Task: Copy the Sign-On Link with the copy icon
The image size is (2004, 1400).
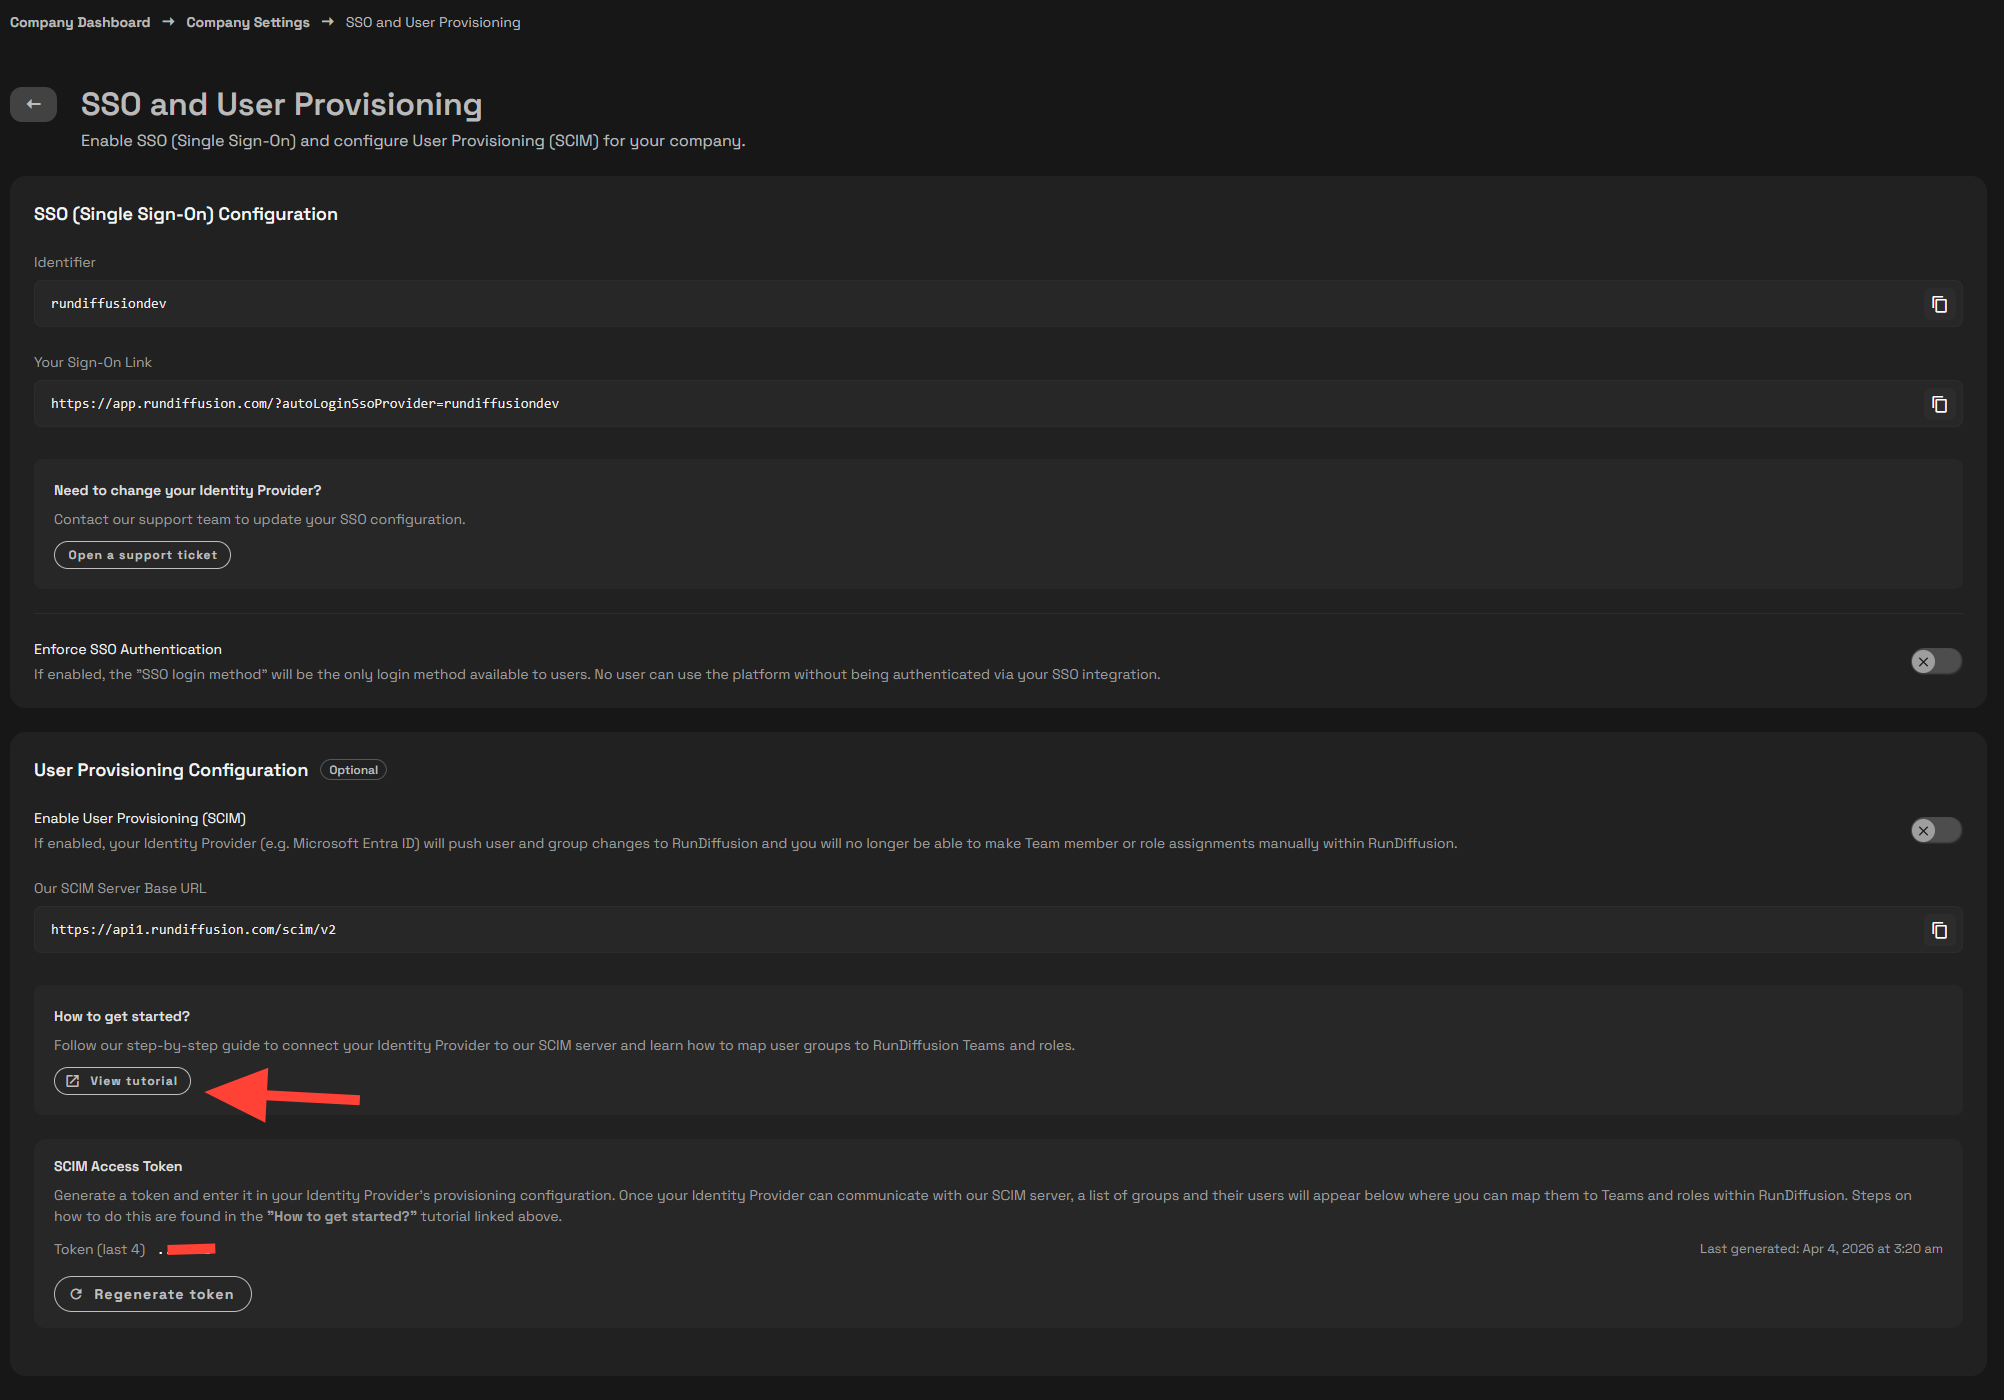Action: coord(1939,404)
